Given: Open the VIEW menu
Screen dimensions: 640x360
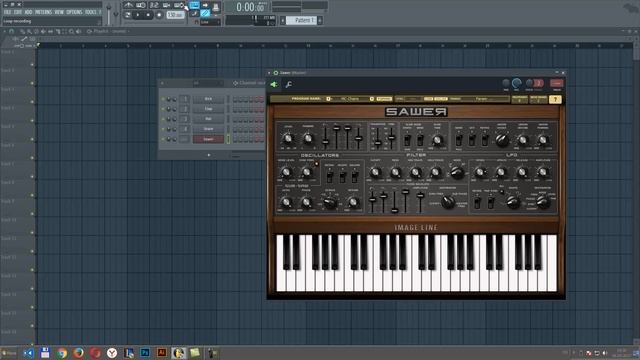Looking at the screenshot, I should 59,12.
